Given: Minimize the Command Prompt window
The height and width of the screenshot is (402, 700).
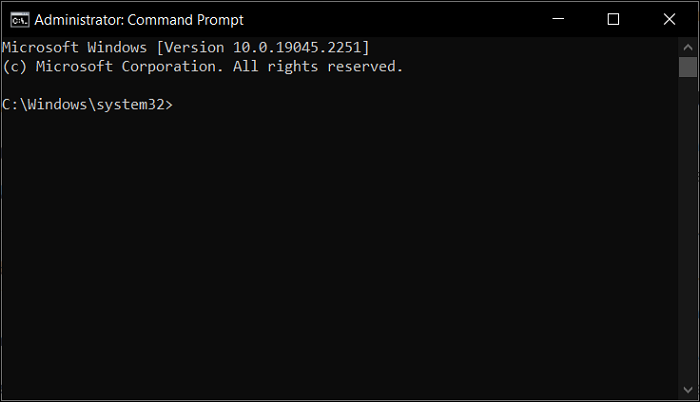Looking at the screenshot, I should click(560, 19).
